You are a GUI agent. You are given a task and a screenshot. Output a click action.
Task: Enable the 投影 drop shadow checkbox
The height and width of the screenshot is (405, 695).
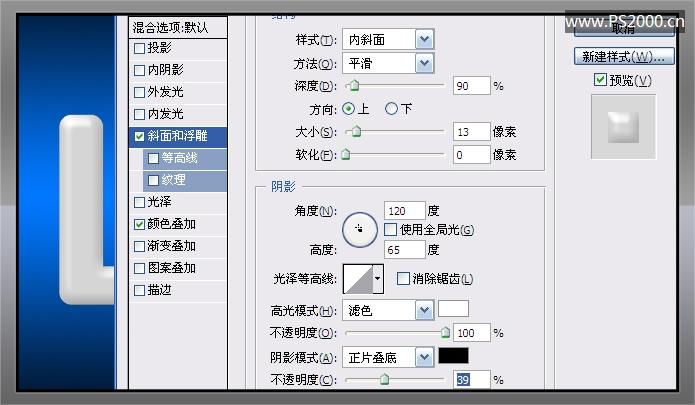(140, 48)
